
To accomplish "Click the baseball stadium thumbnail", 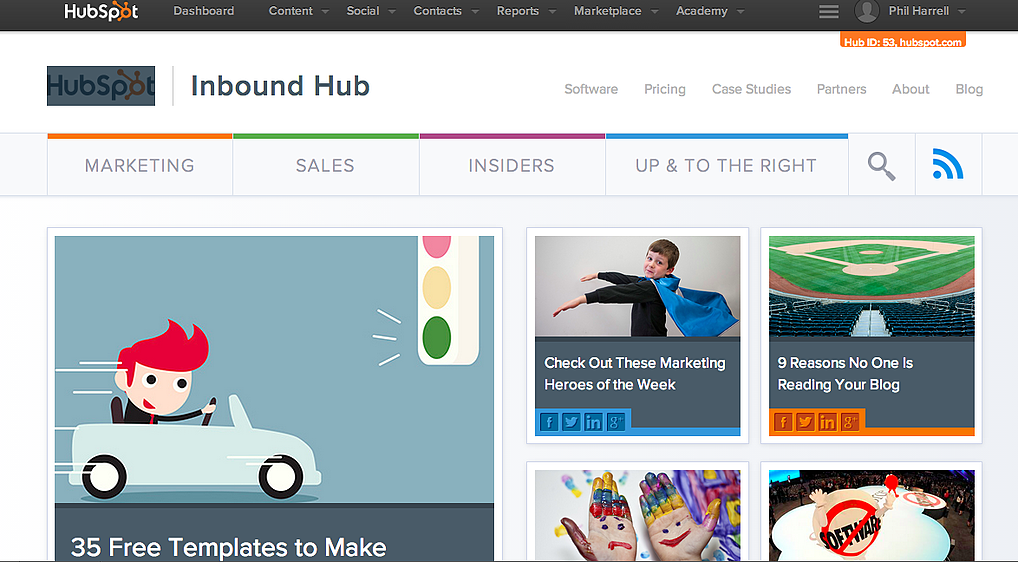I will [871, 286].
